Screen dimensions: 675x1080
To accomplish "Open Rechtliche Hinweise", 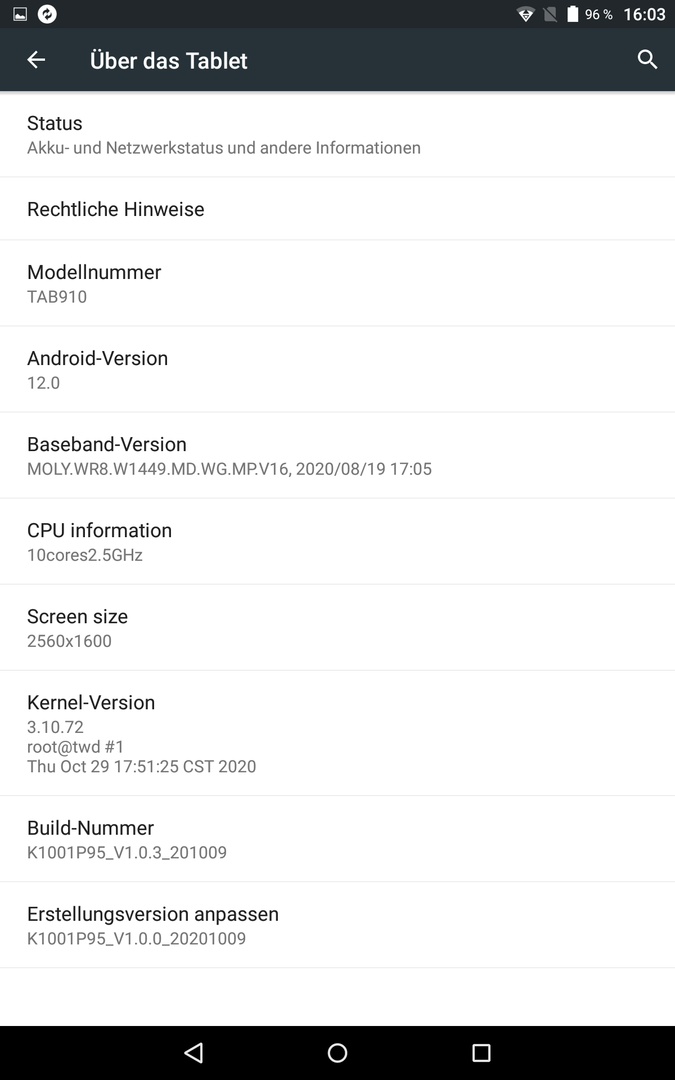I will coord(338,209).
